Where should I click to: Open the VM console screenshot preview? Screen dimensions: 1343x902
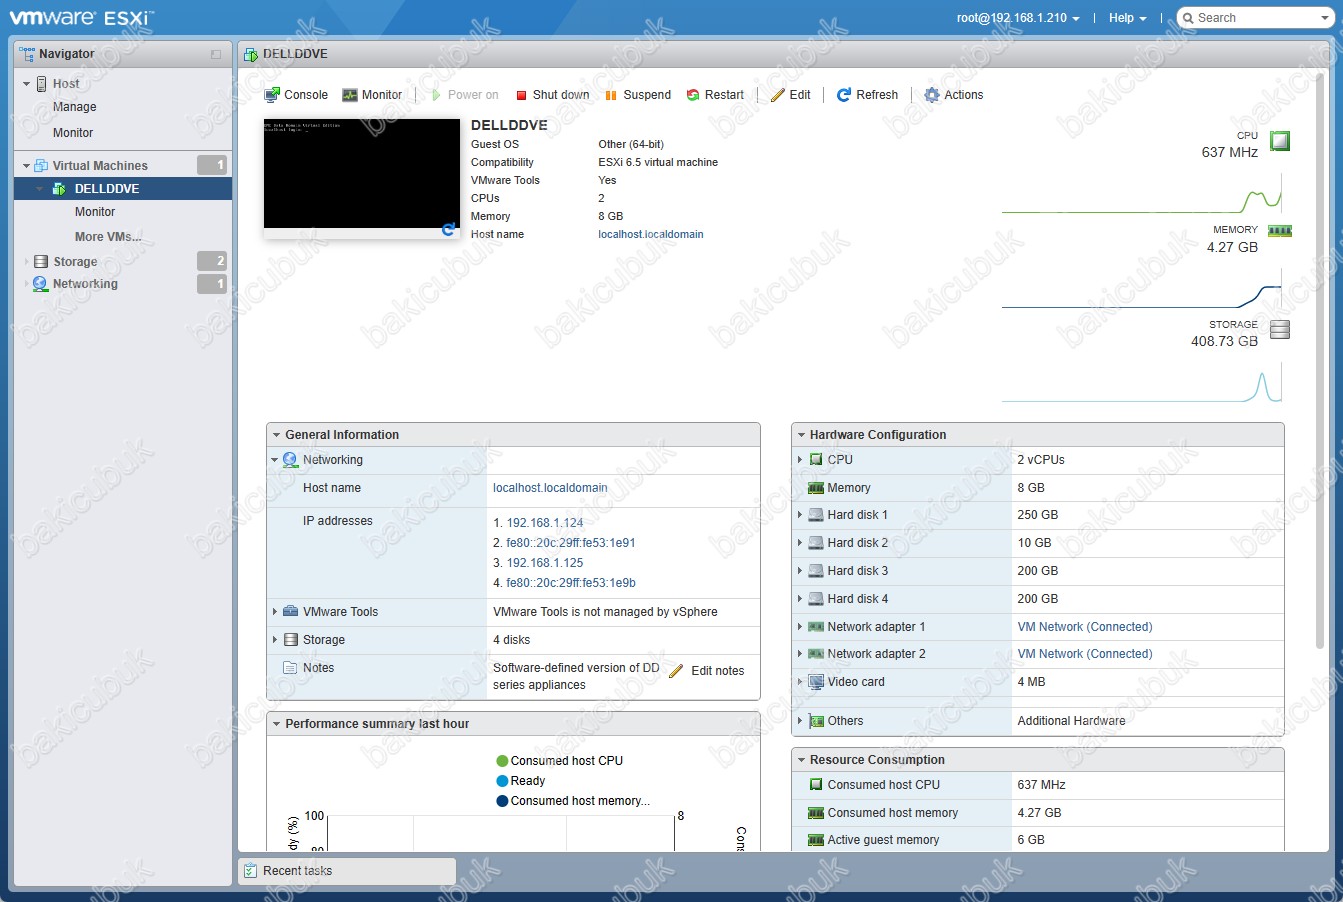tap(361, 173)
